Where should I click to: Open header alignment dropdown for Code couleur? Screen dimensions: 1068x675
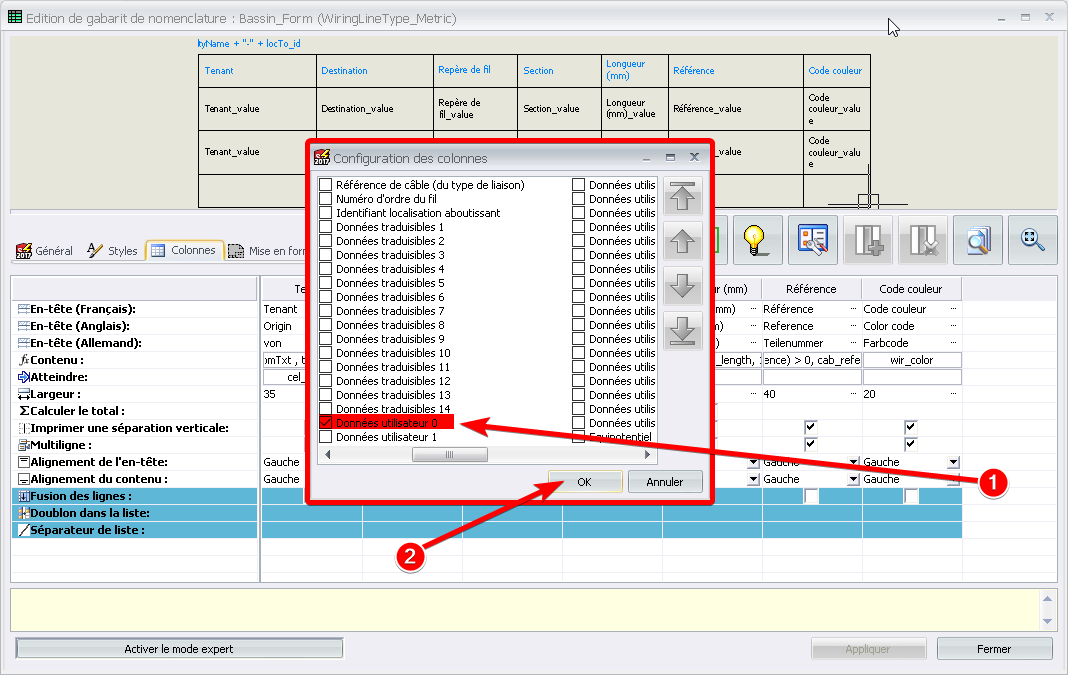click(954, 462)
